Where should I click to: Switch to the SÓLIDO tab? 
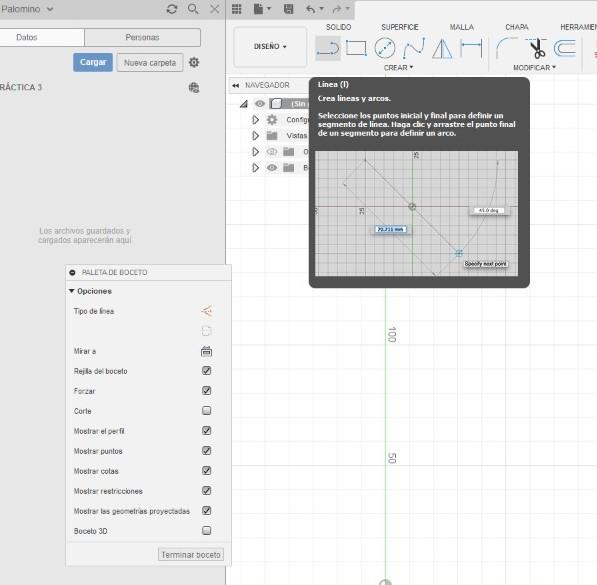coord(338,27)
